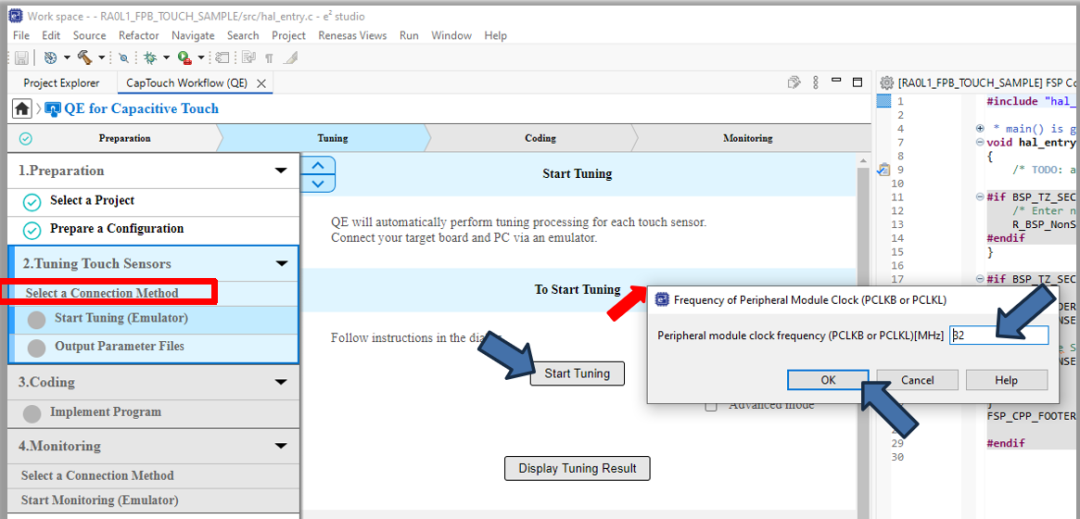Click the toggle block selection toolbar icon

click(249, 58)
